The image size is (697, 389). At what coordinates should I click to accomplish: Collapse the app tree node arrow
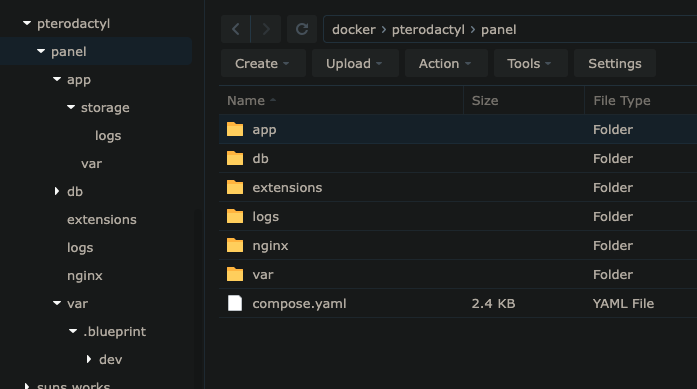pyautogui.click(x=57, y=79)
